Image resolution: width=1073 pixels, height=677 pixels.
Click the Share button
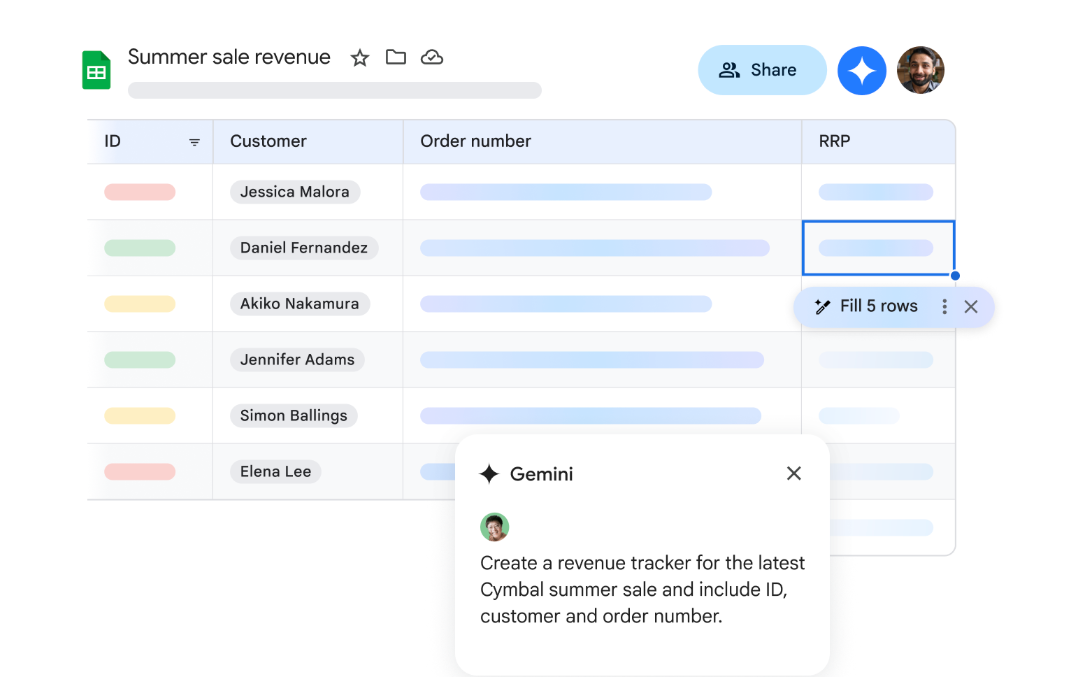tap(762, 70)
